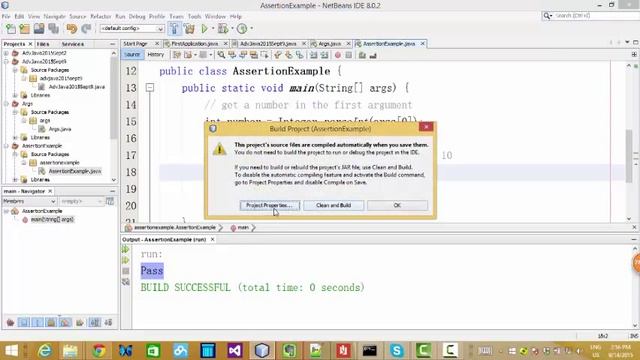Click the green Run Project icon
The height and width of the screenshot is (360, 640).
point(204,29)
